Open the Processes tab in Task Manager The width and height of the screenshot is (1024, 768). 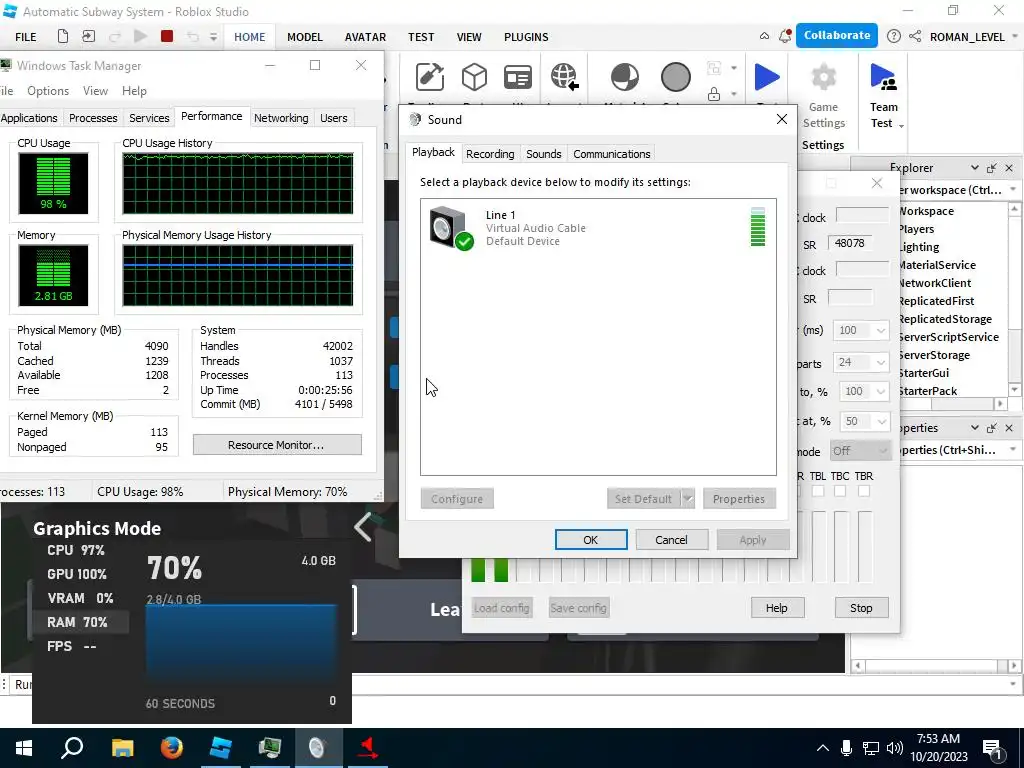click(x=93, y=118)
